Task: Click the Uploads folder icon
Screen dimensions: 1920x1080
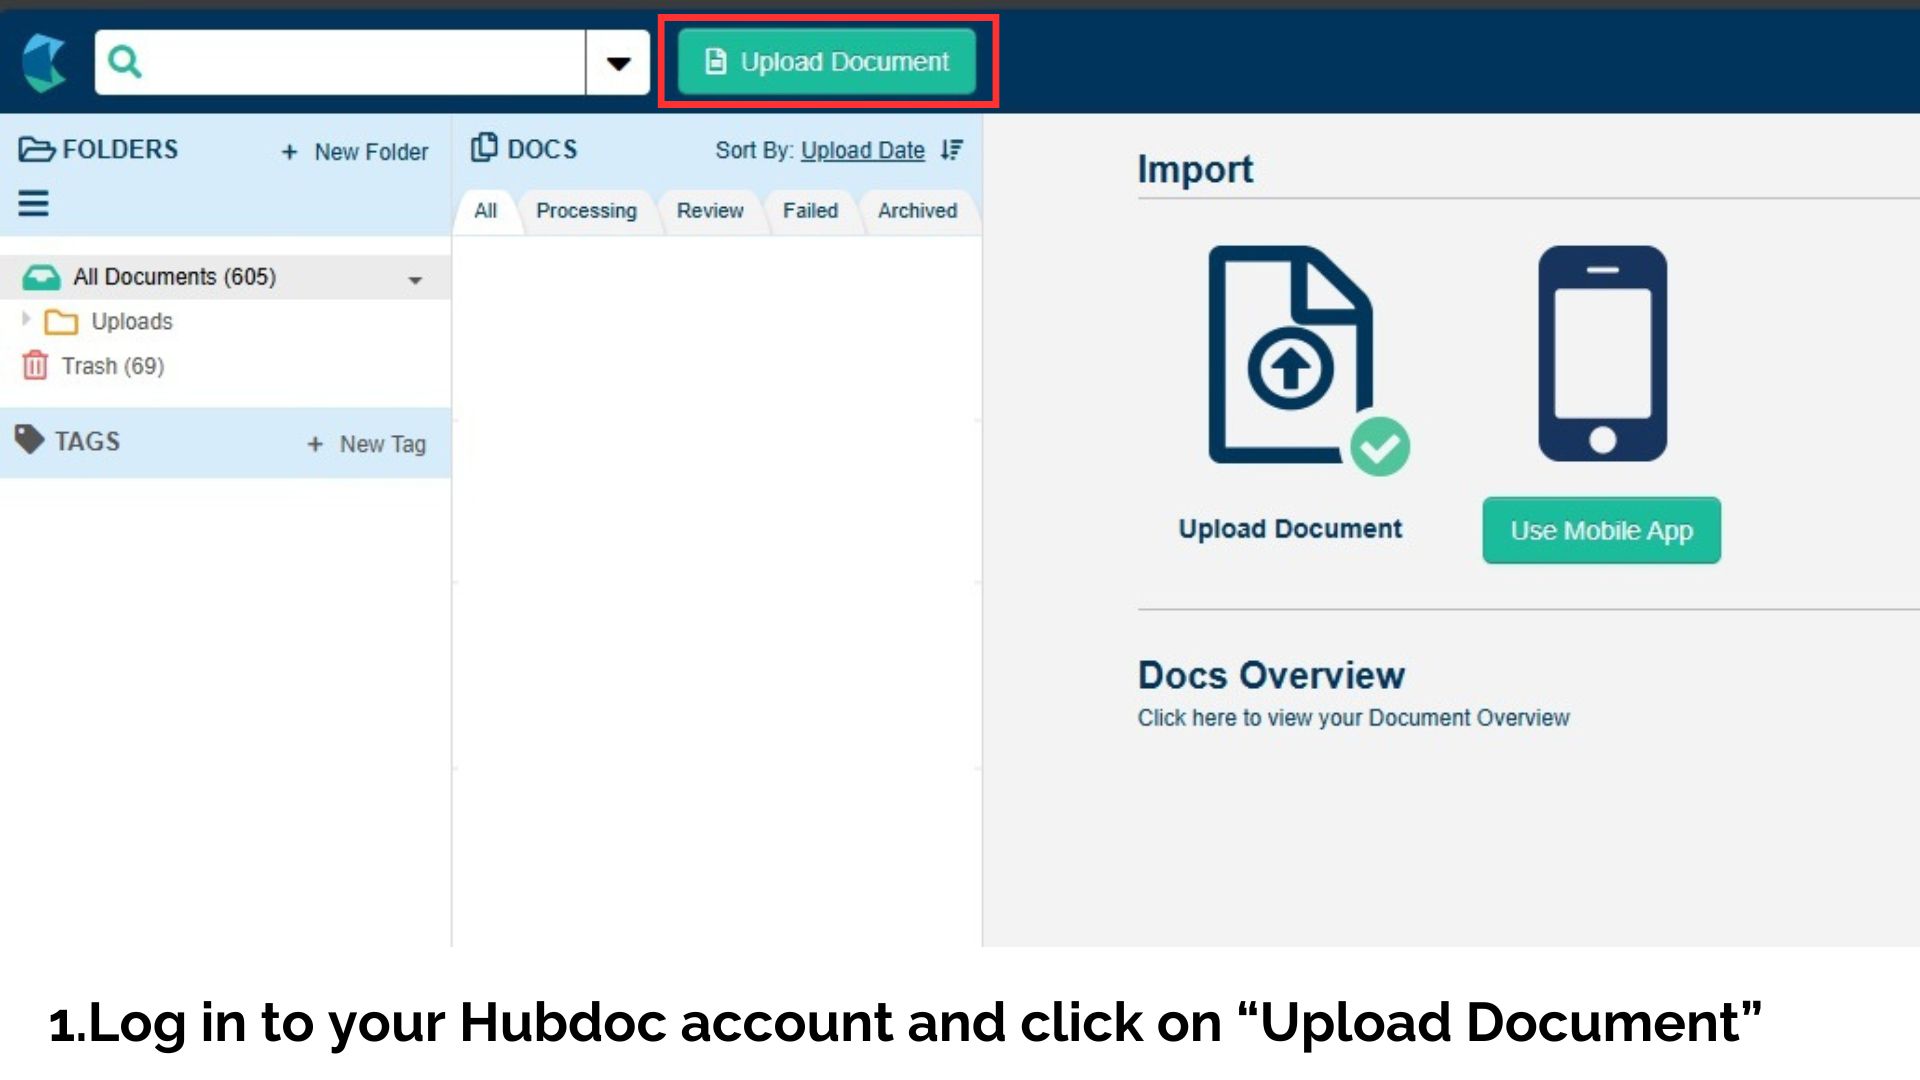Action: coord(61,322)
